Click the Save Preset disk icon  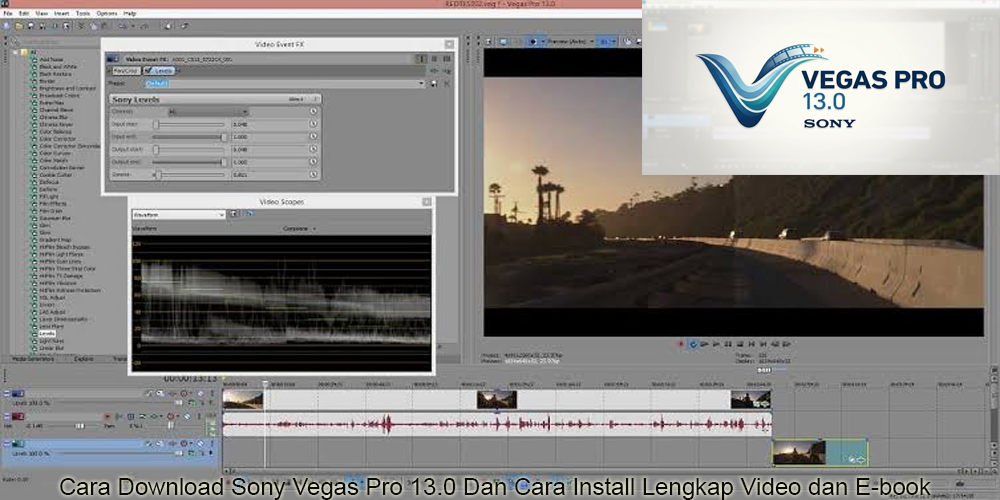(434, 84)
